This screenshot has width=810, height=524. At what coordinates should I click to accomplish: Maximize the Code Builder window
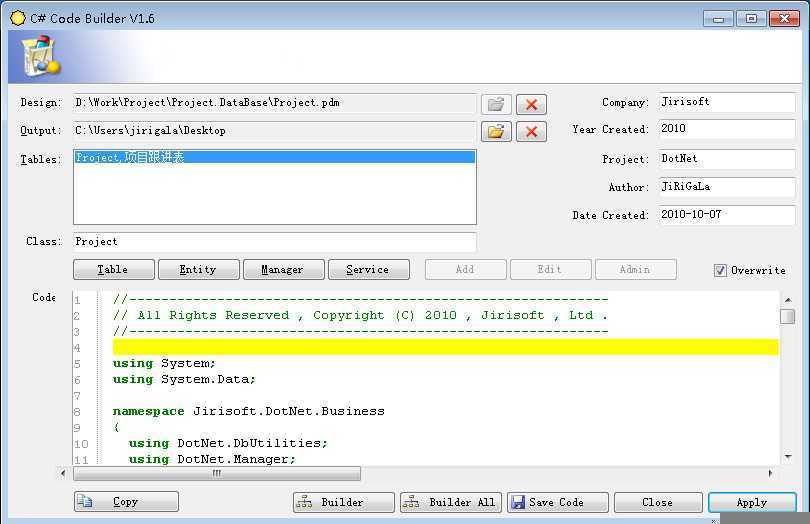tap(751, 19)
